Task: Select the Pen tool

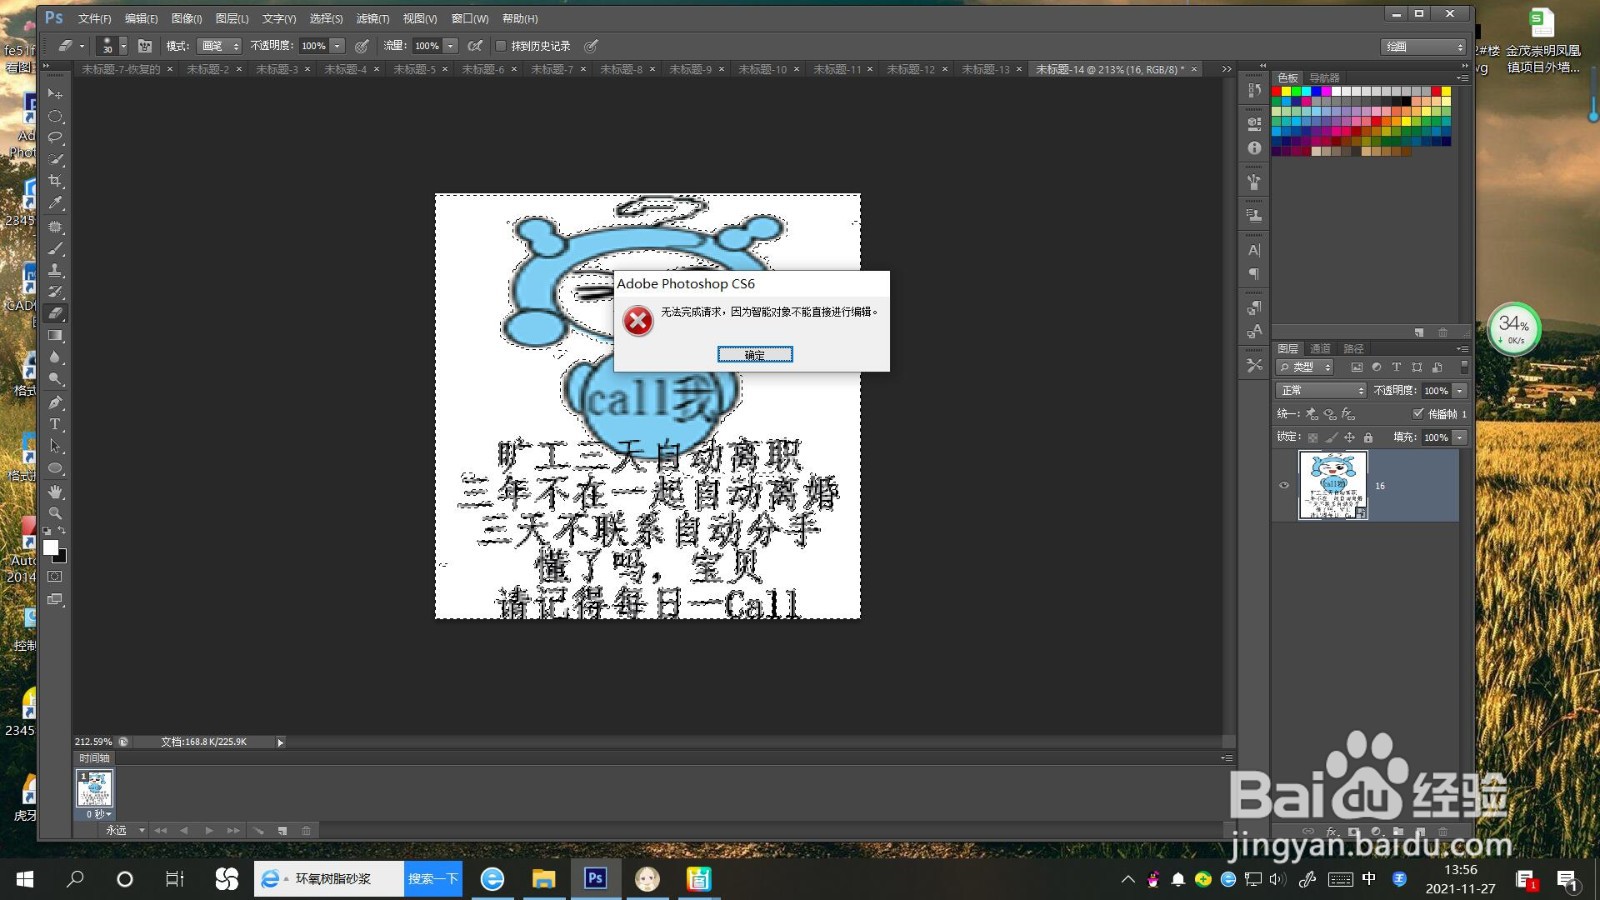Action: point(55,403)
